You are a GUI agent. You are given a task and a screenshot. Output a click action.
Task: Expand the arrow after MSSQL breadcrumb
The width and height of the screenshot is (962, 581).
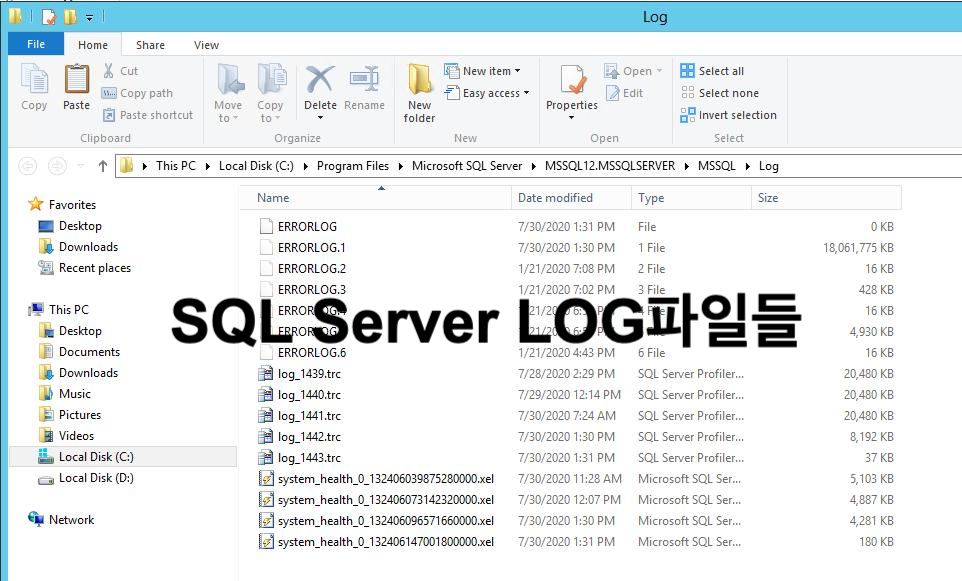[747, 166]
